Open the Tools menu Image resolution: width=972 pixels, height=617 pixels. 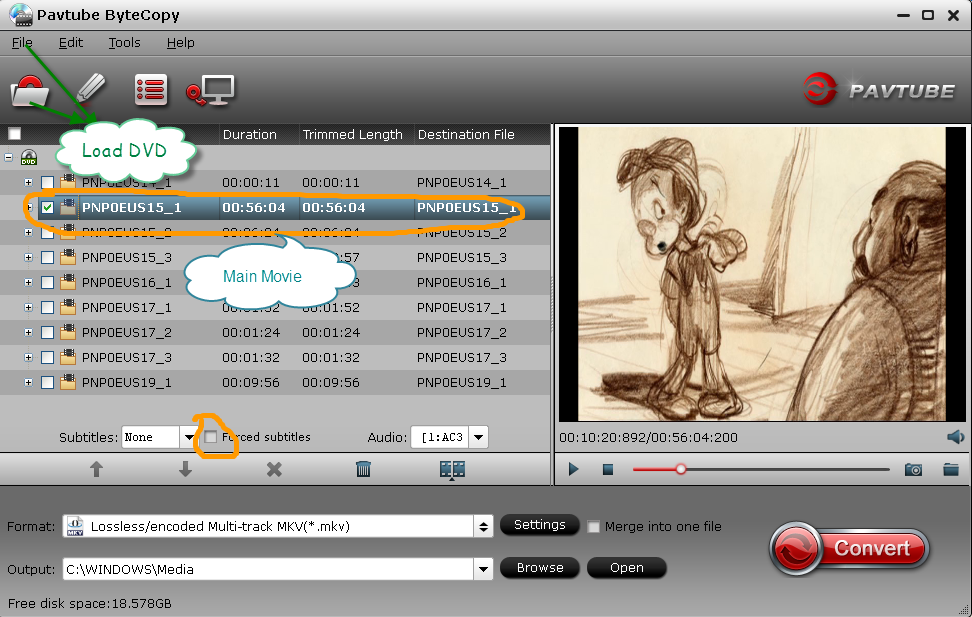pos(123,43)
